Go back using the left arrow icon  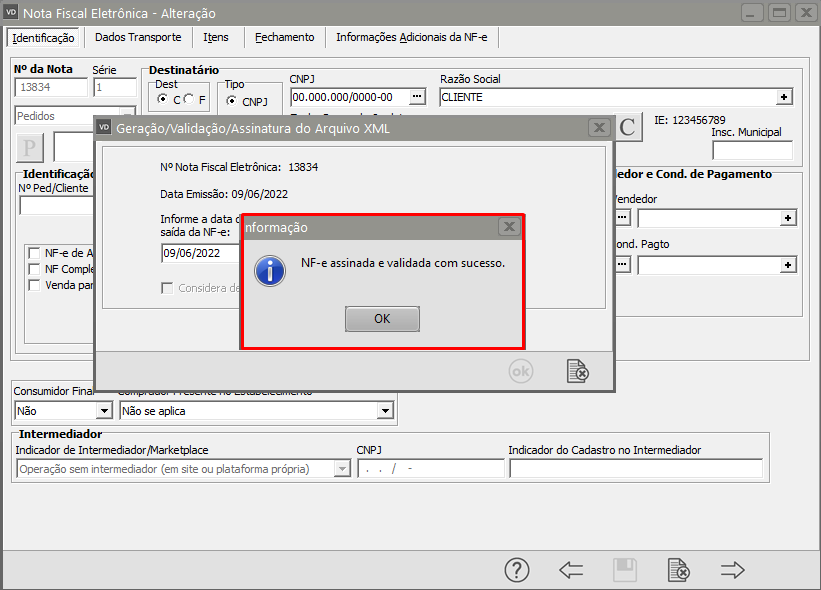tap(571, 570)
